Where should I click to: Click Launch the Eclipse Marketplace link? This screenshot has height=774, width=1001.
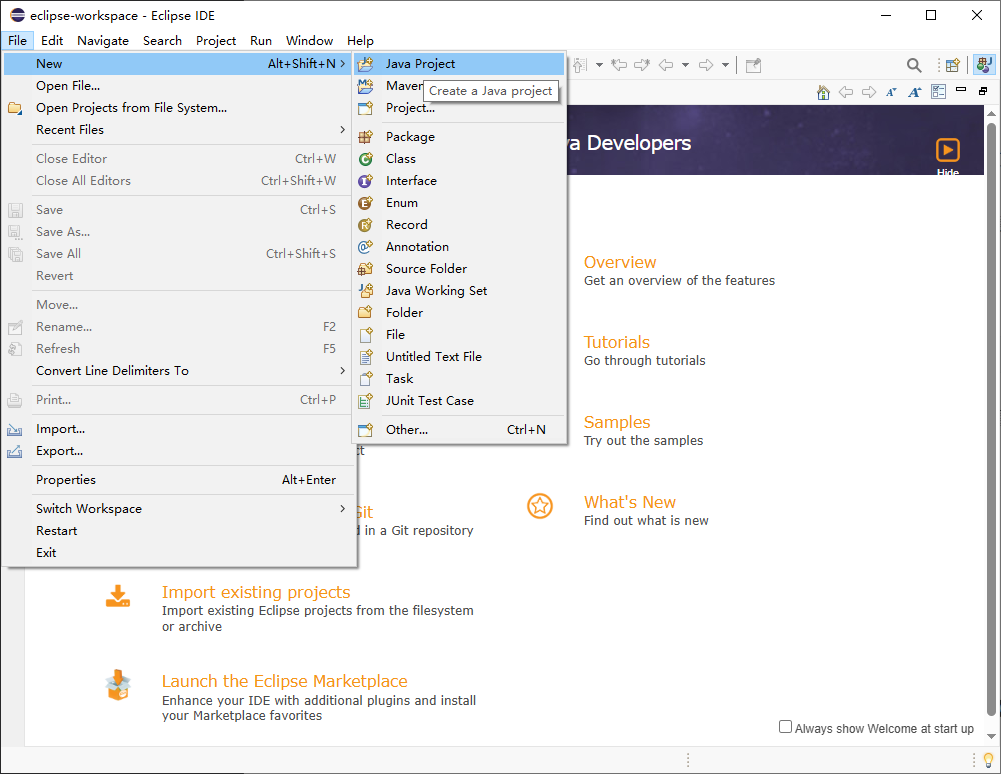tap(284, 681)
